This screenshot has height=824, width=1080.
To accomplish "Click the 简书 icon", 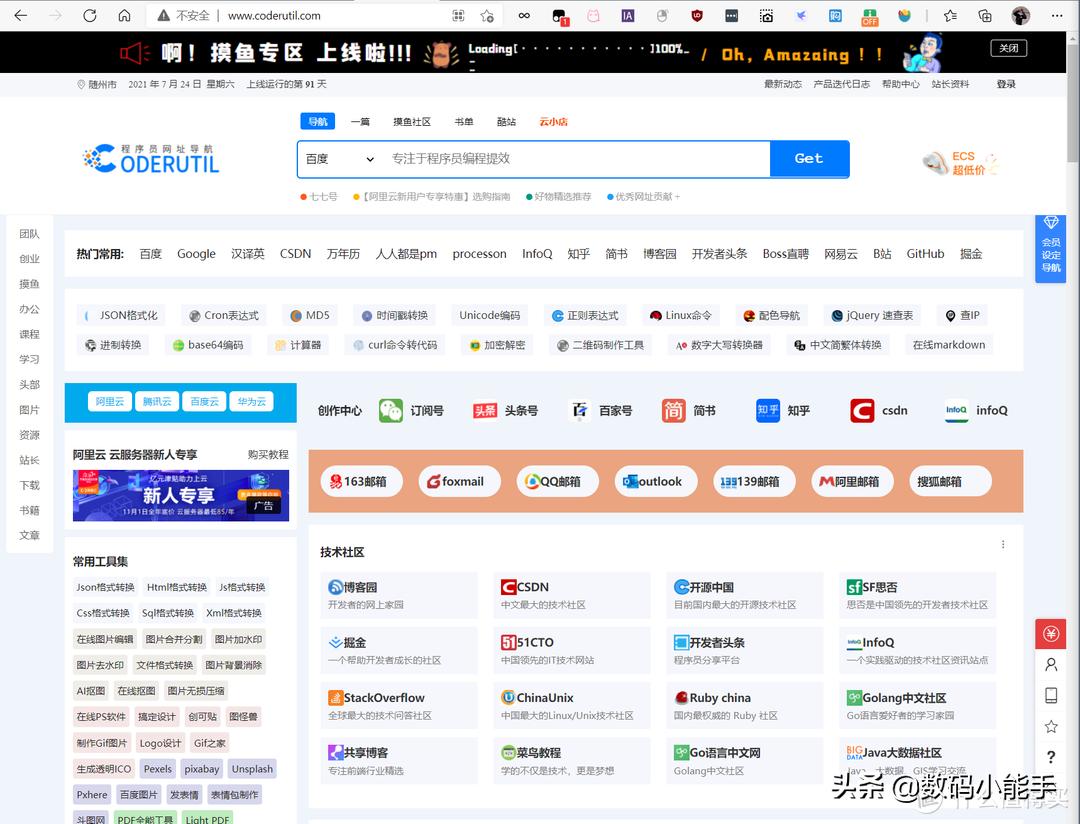I will coord(690,410).
